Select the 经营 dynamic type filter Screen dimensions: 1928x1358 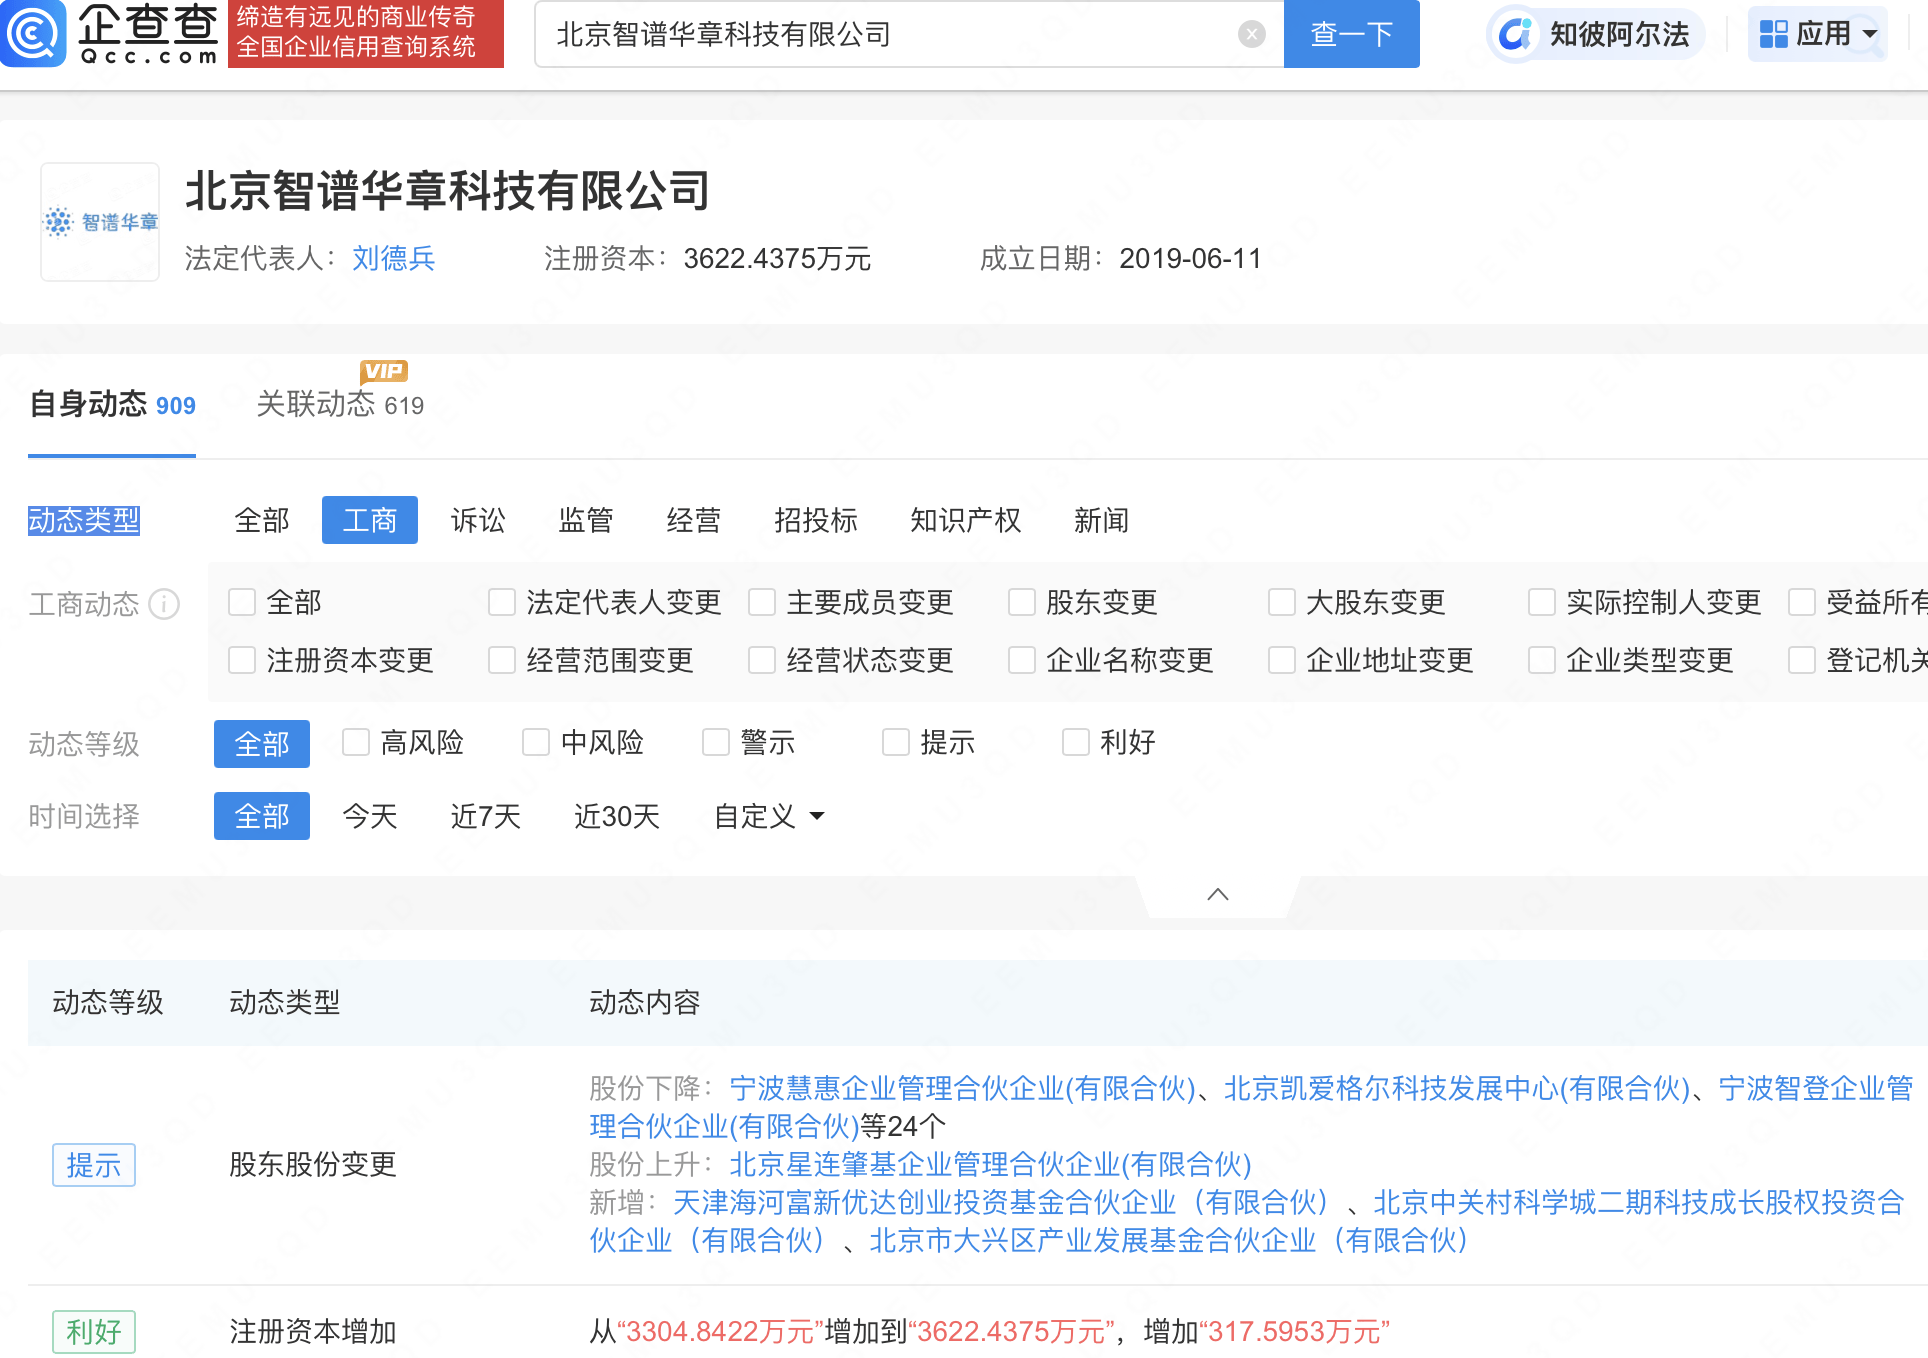(694, 520)
